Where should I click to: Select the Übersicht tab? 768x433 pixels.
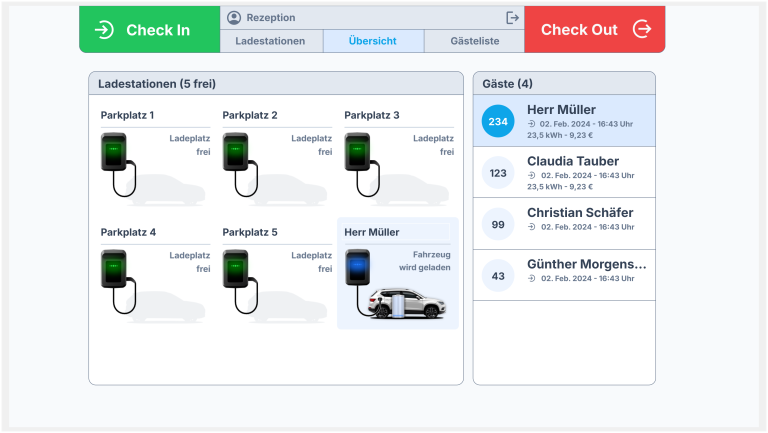373,41
